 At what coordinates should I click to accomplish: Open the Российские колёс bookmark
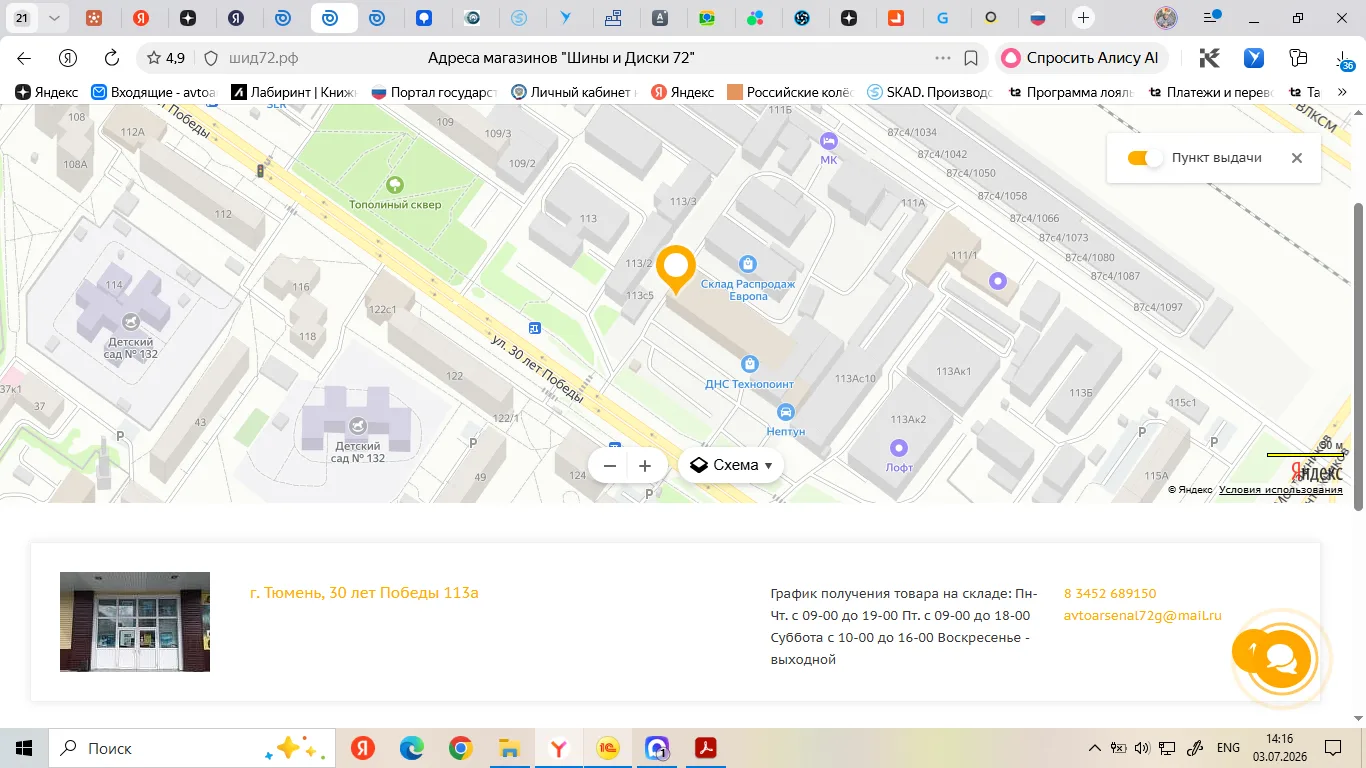(790, 92)
